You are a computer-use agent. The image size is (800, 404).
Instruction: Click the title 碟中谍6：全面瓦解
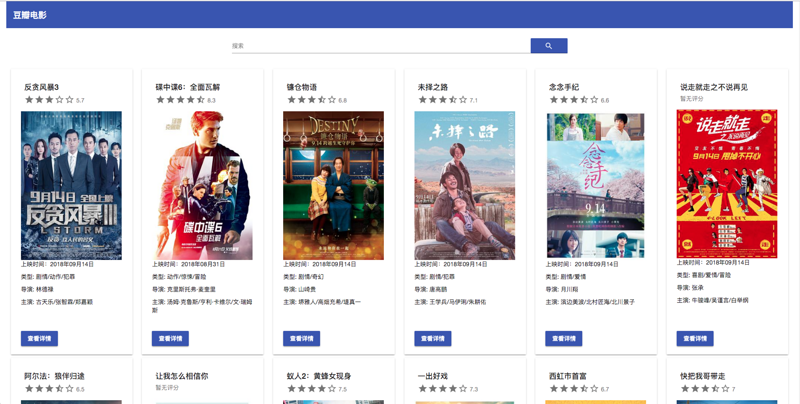pyautogui.click(x=188, y=87)
